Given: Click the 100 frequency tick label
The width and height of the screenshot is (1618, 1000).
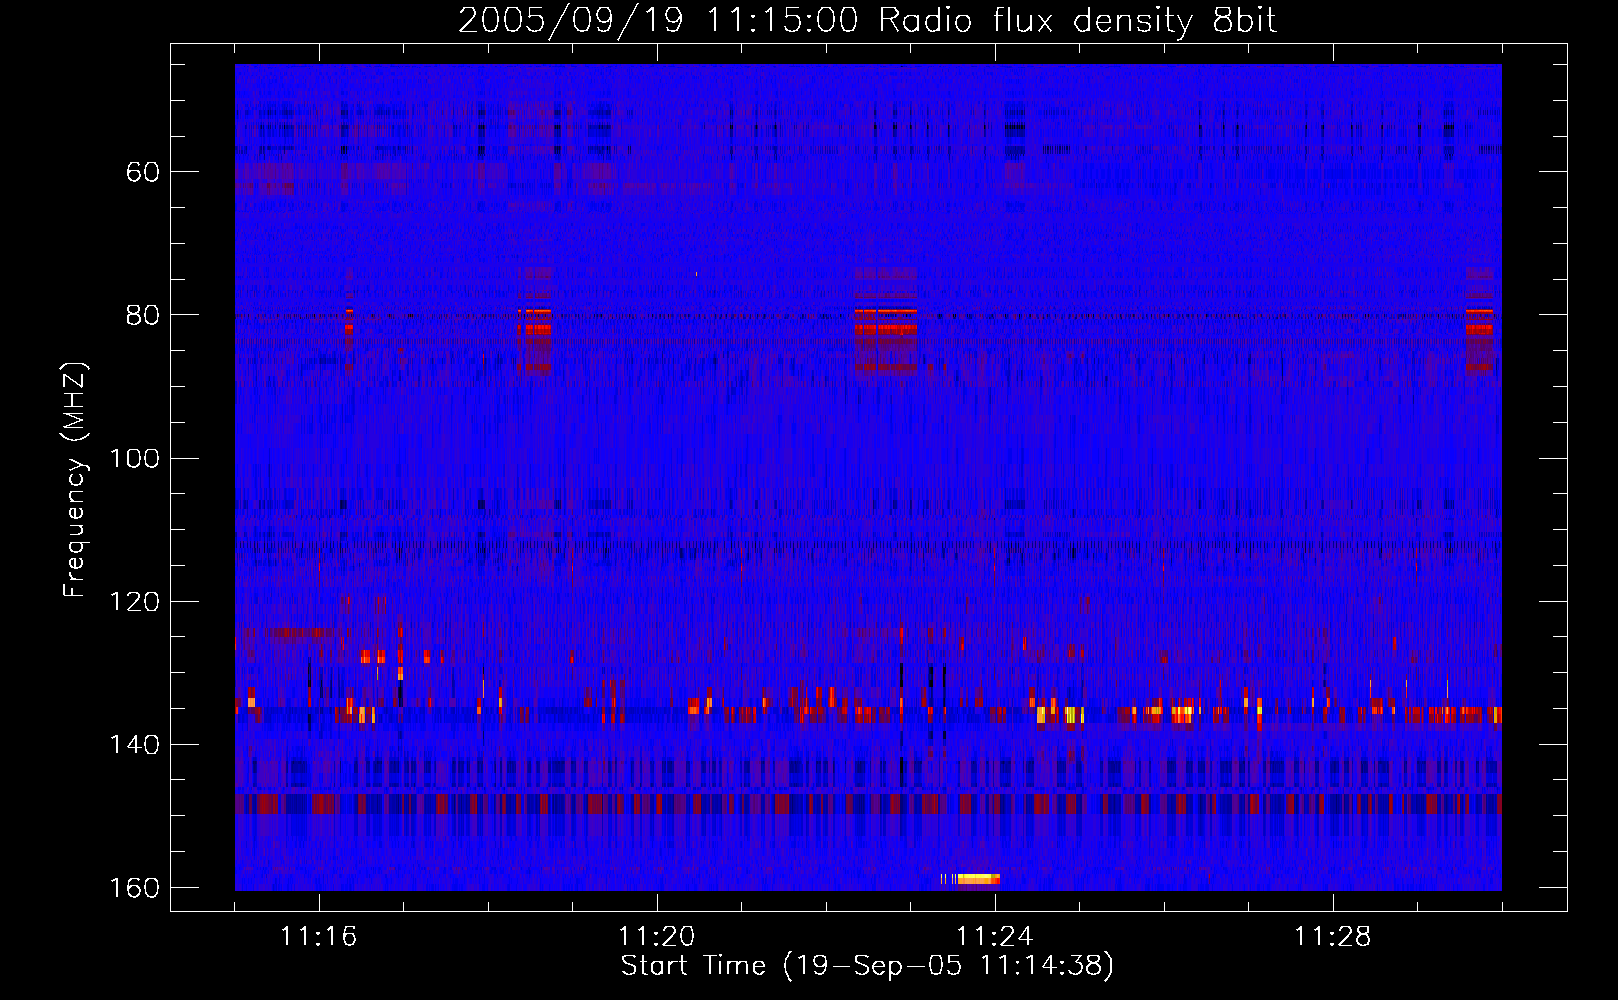Looking at the screenshot, I should click(x=134, y=459).
